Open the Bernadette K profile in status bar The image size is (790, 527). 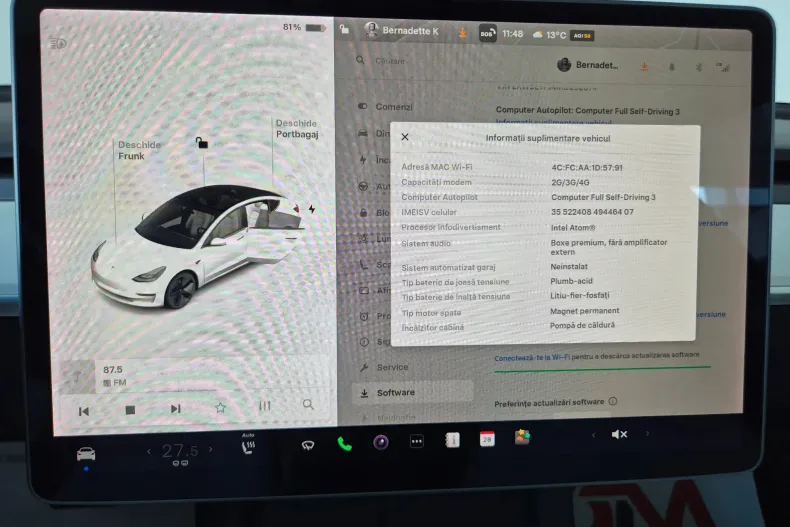click(x=402, y=30)
